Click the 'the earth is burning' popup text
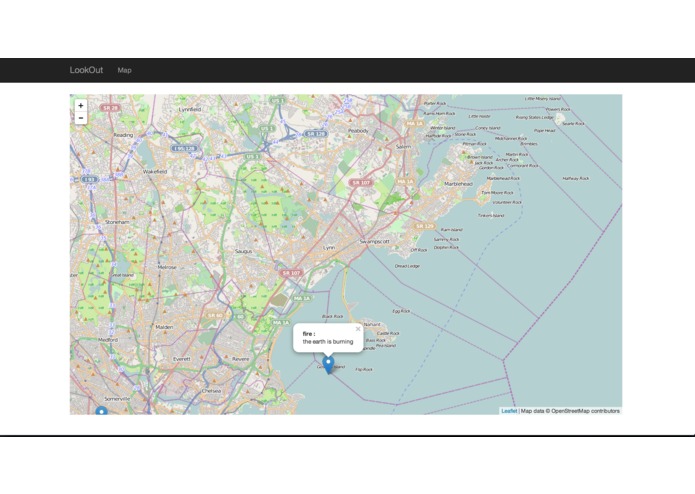 [x=328, y=342]
